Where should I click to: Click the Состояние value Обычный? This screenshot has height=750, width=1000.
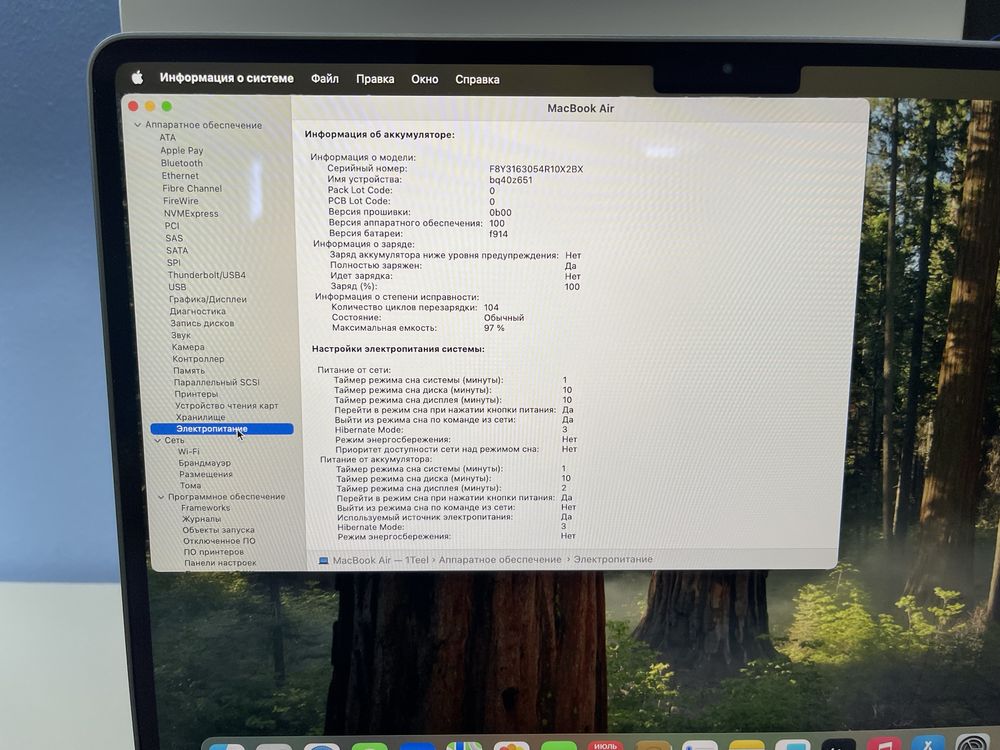[x=504, y=318]
